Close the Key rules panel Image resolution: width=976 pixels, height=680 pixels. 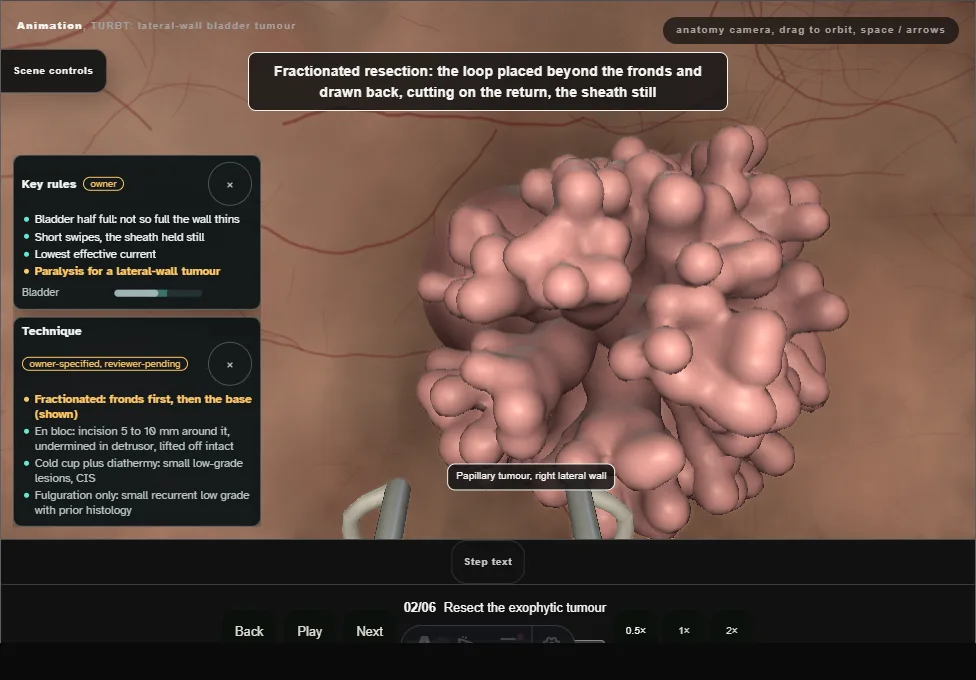230,184
